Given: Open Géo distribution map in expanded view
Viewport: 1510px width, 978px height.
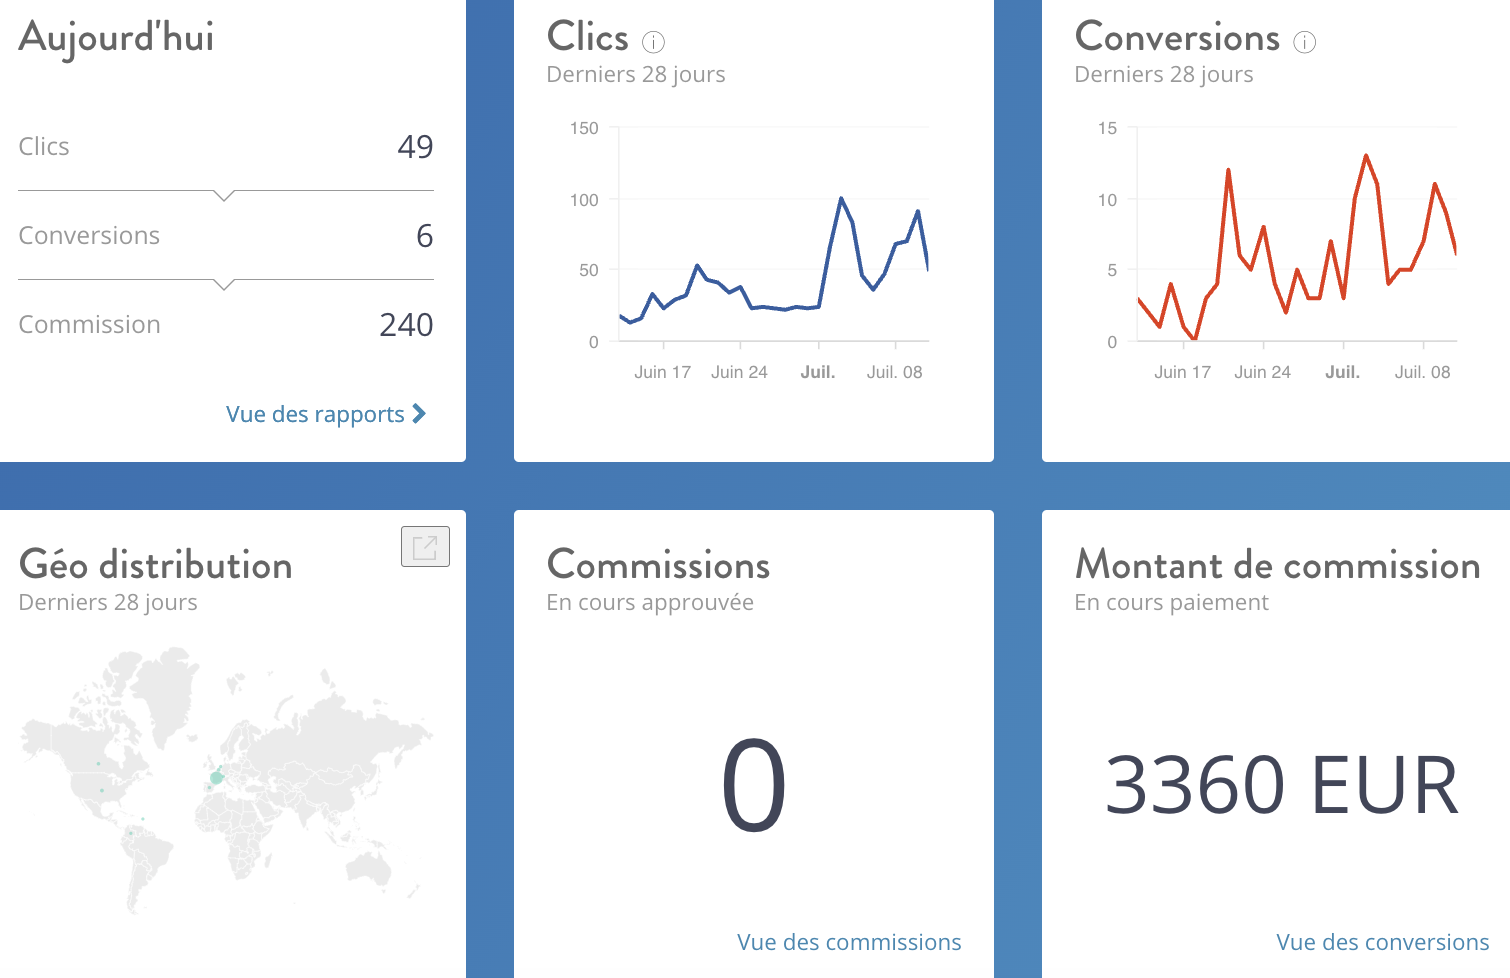Looking at the screenshot, I should point(425,547).
